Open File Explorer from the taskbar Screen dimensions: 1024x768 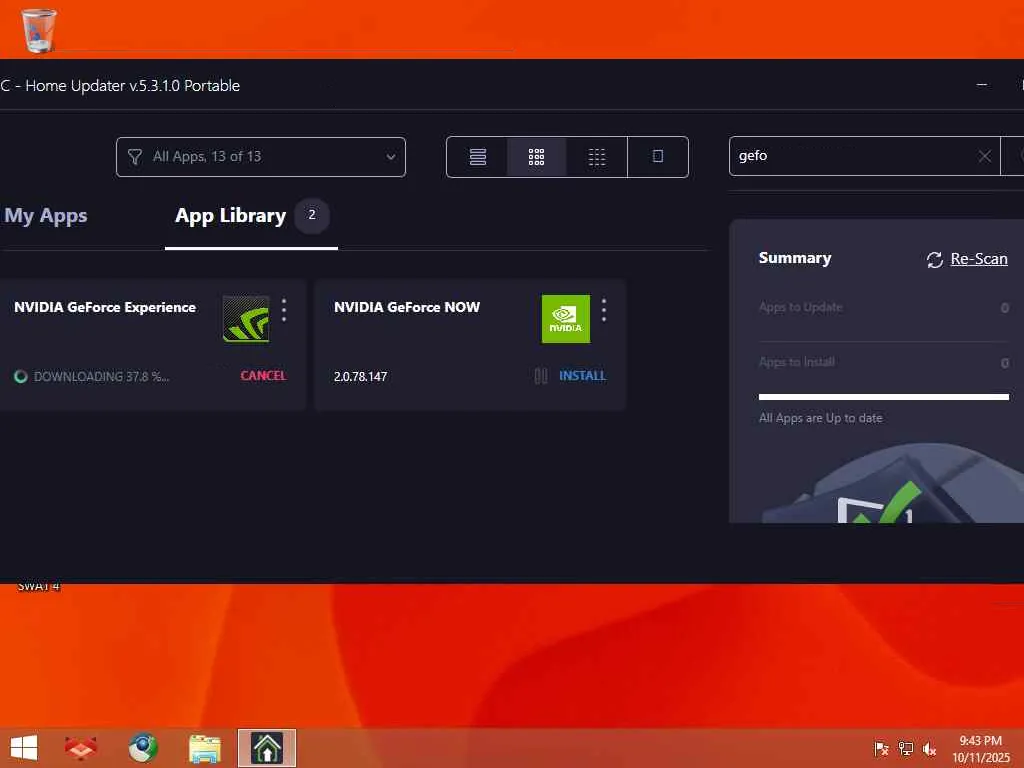pyautogui.click(x=204, y=748)
